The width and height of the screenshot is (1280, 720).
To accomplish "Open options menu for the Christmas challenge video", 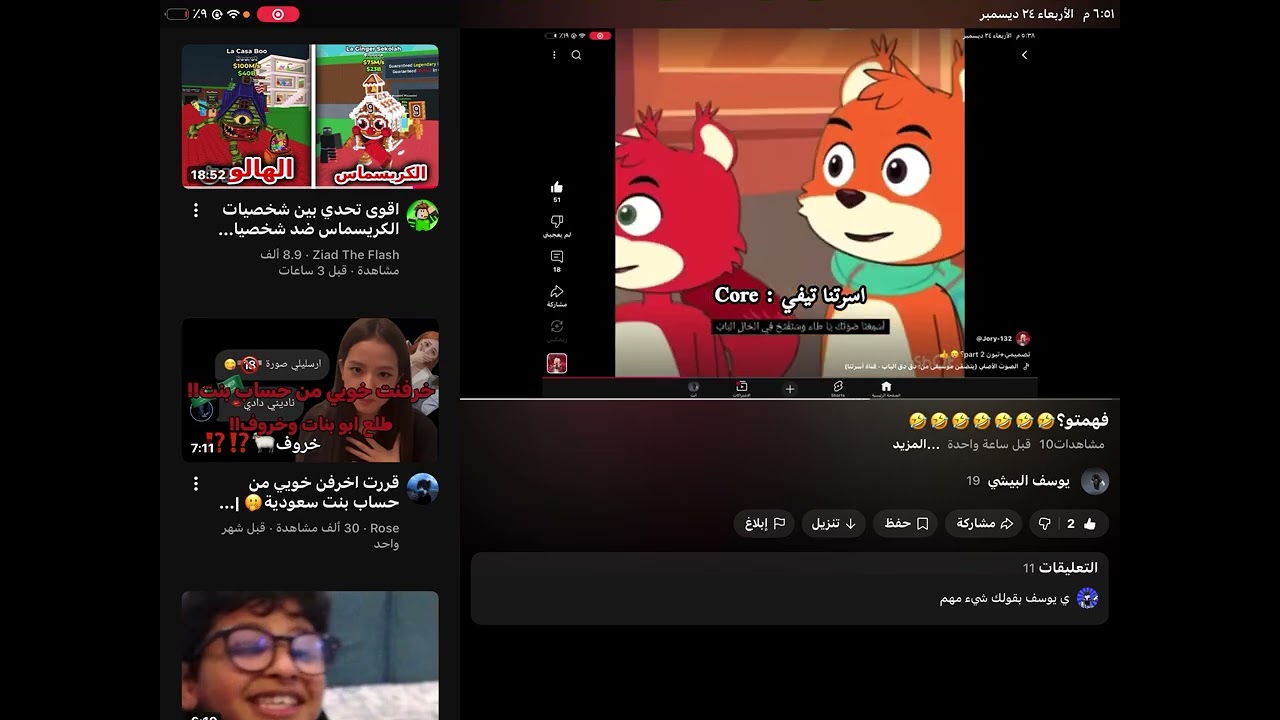I will click(196, 210).
